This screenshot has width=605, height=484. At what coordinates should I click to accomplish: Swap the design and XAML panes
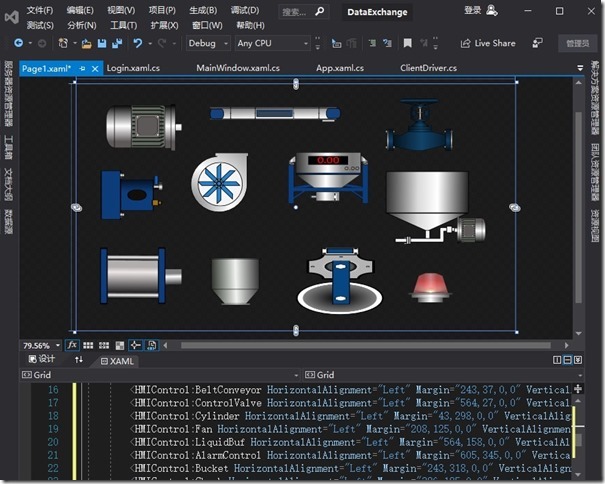tap(79, 360)
